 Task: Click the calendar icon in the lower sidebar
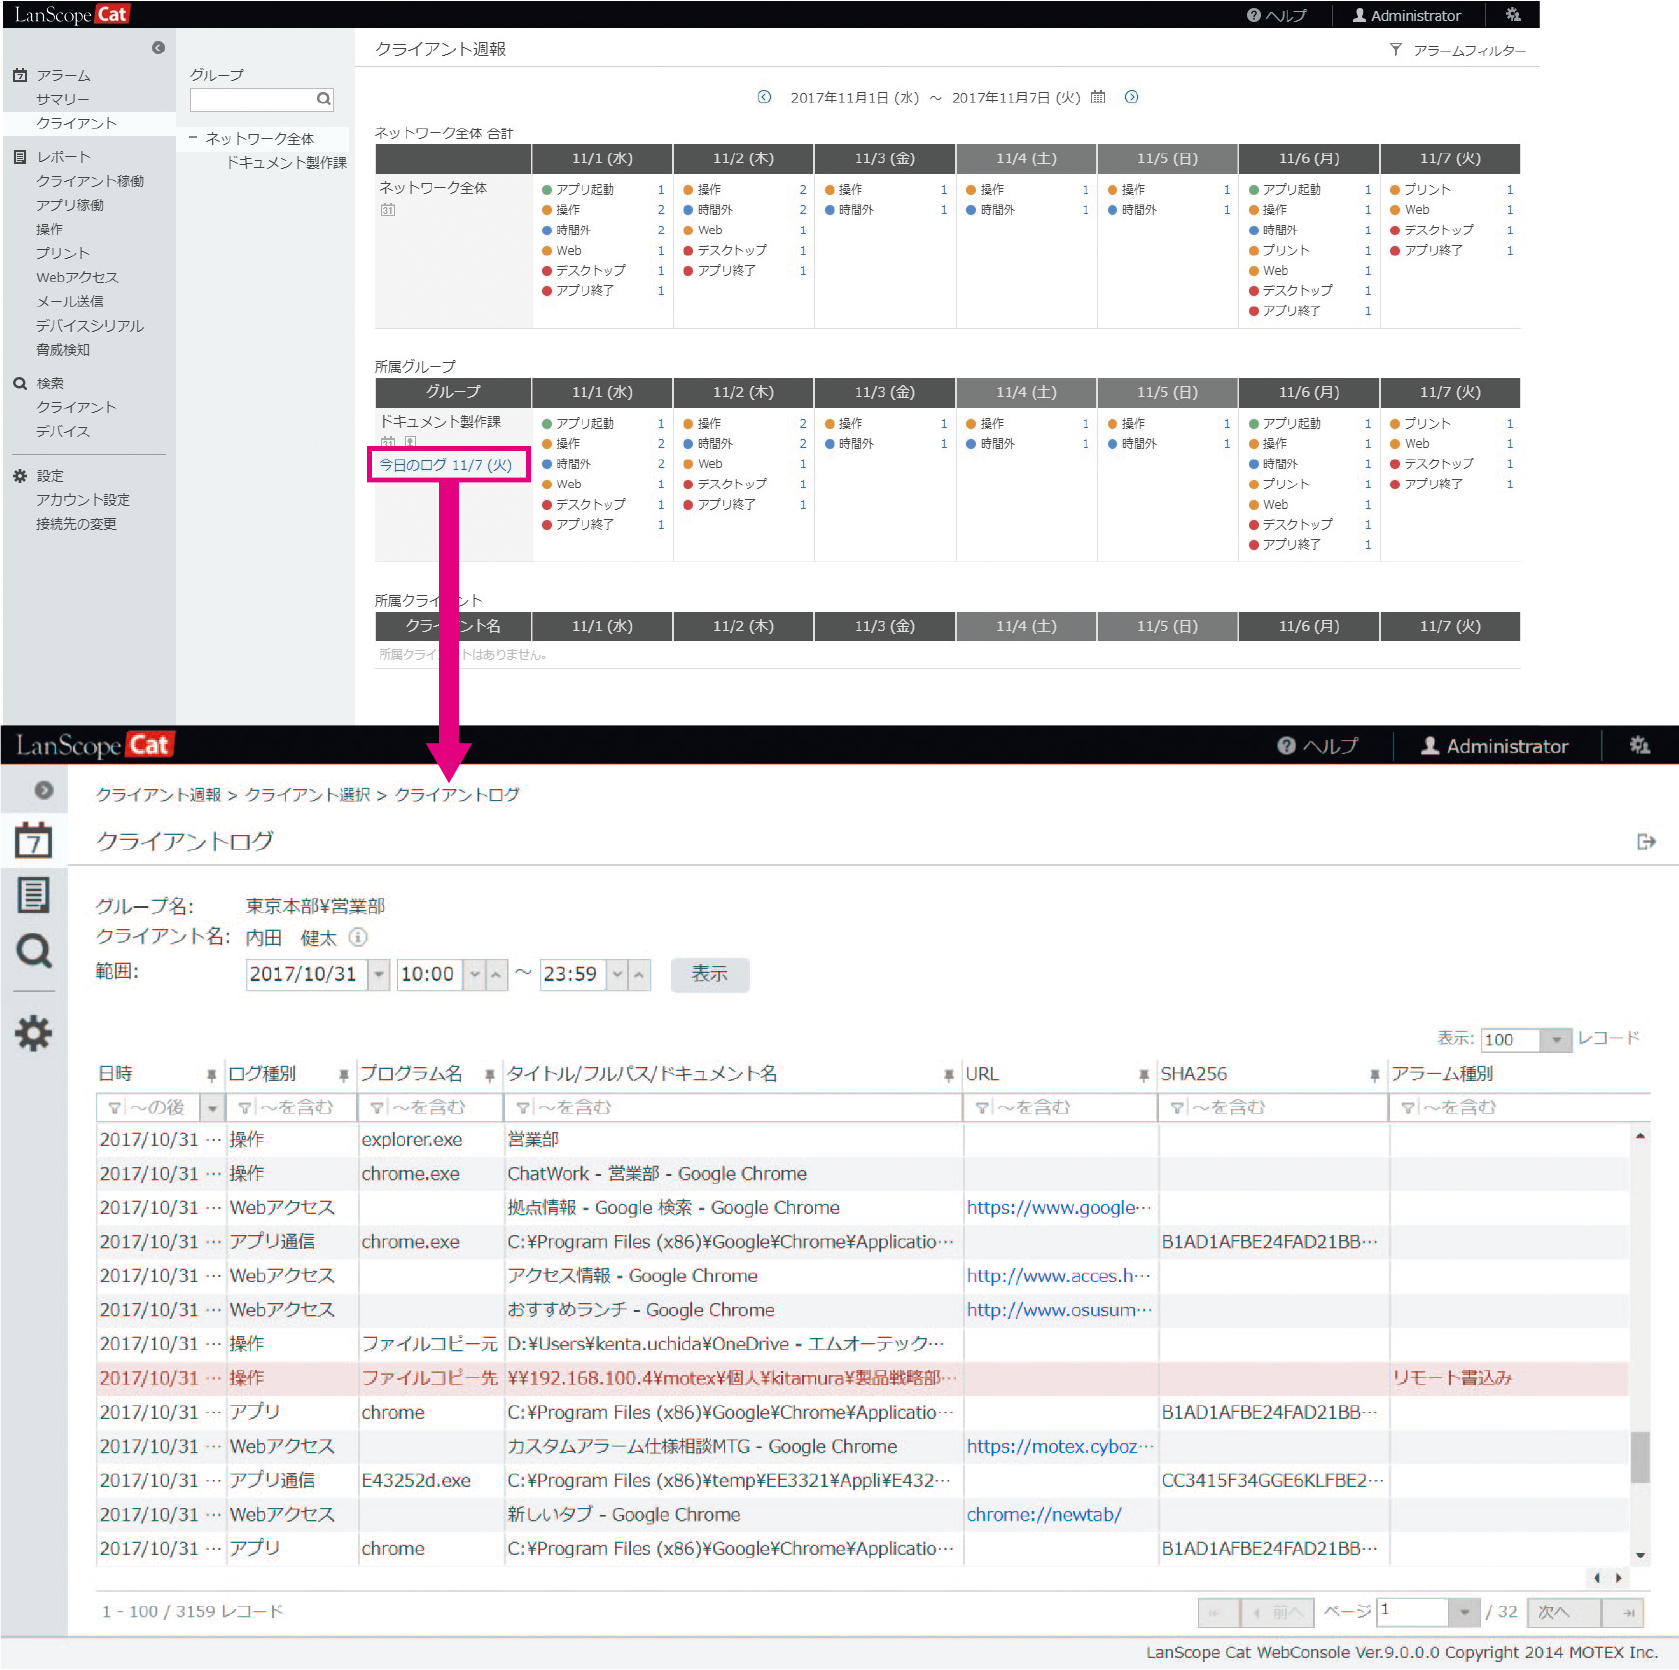pyautogui.click(x=34, y=841)
